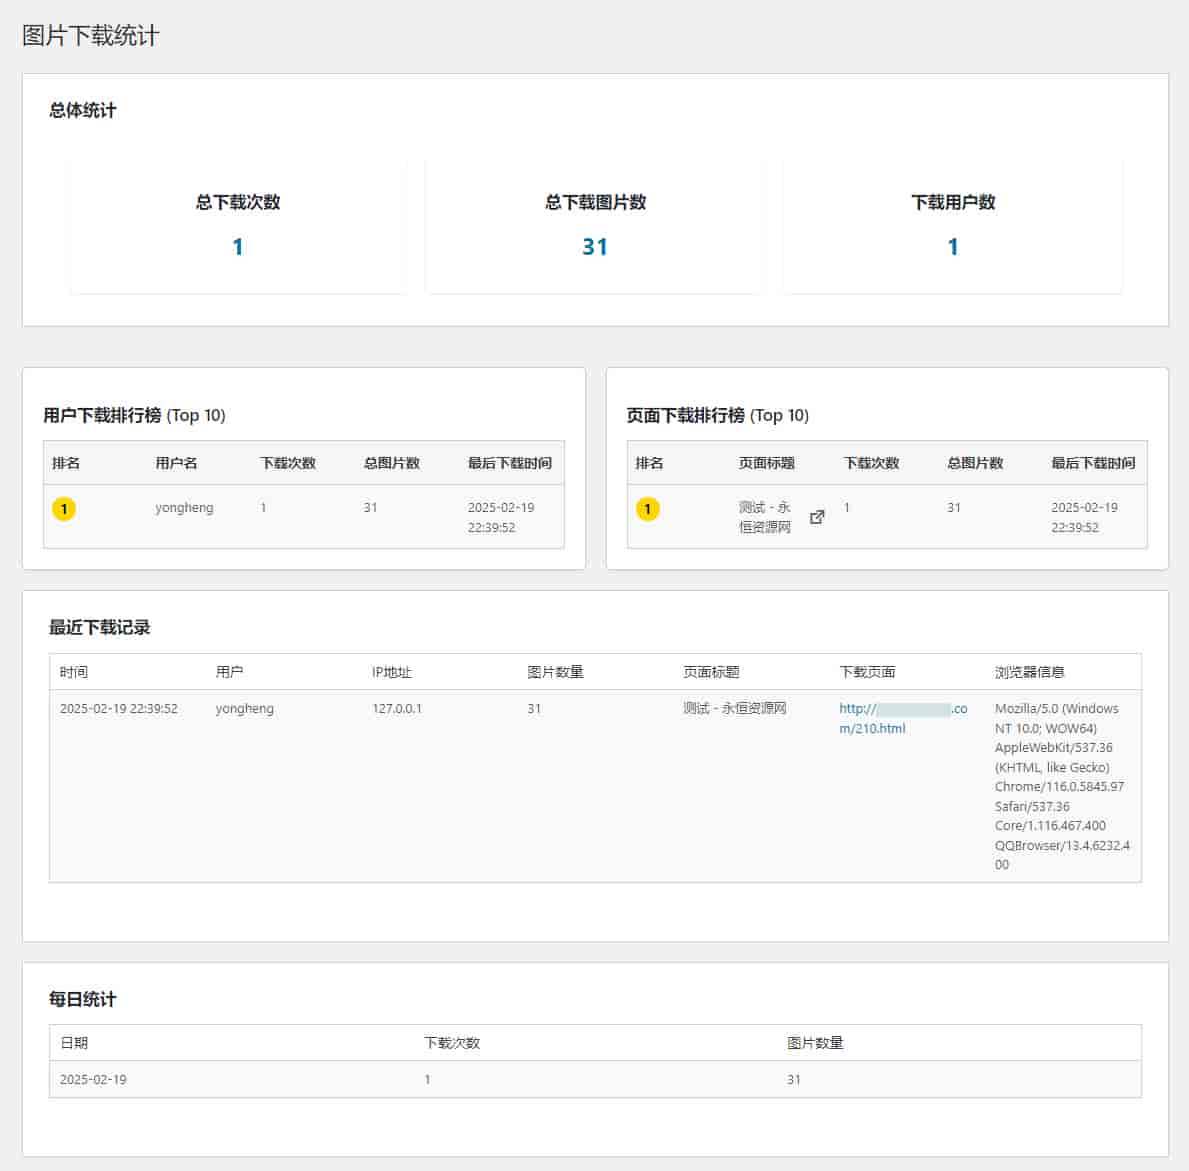Open the external link icon beside 测试 - 永恒资源网
Image resolution: width=1189 pixels, height=1171 pixels.
pos(817,517)
